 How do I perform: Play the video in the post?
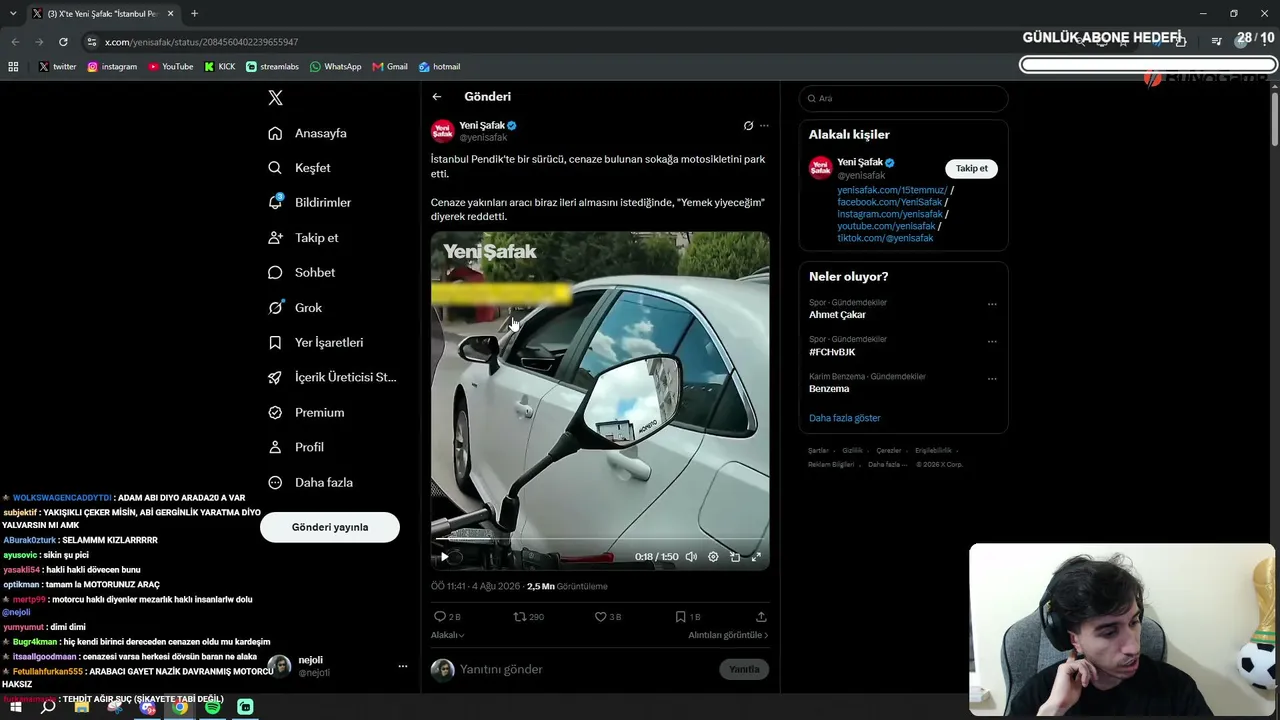[x=445, y=557]
